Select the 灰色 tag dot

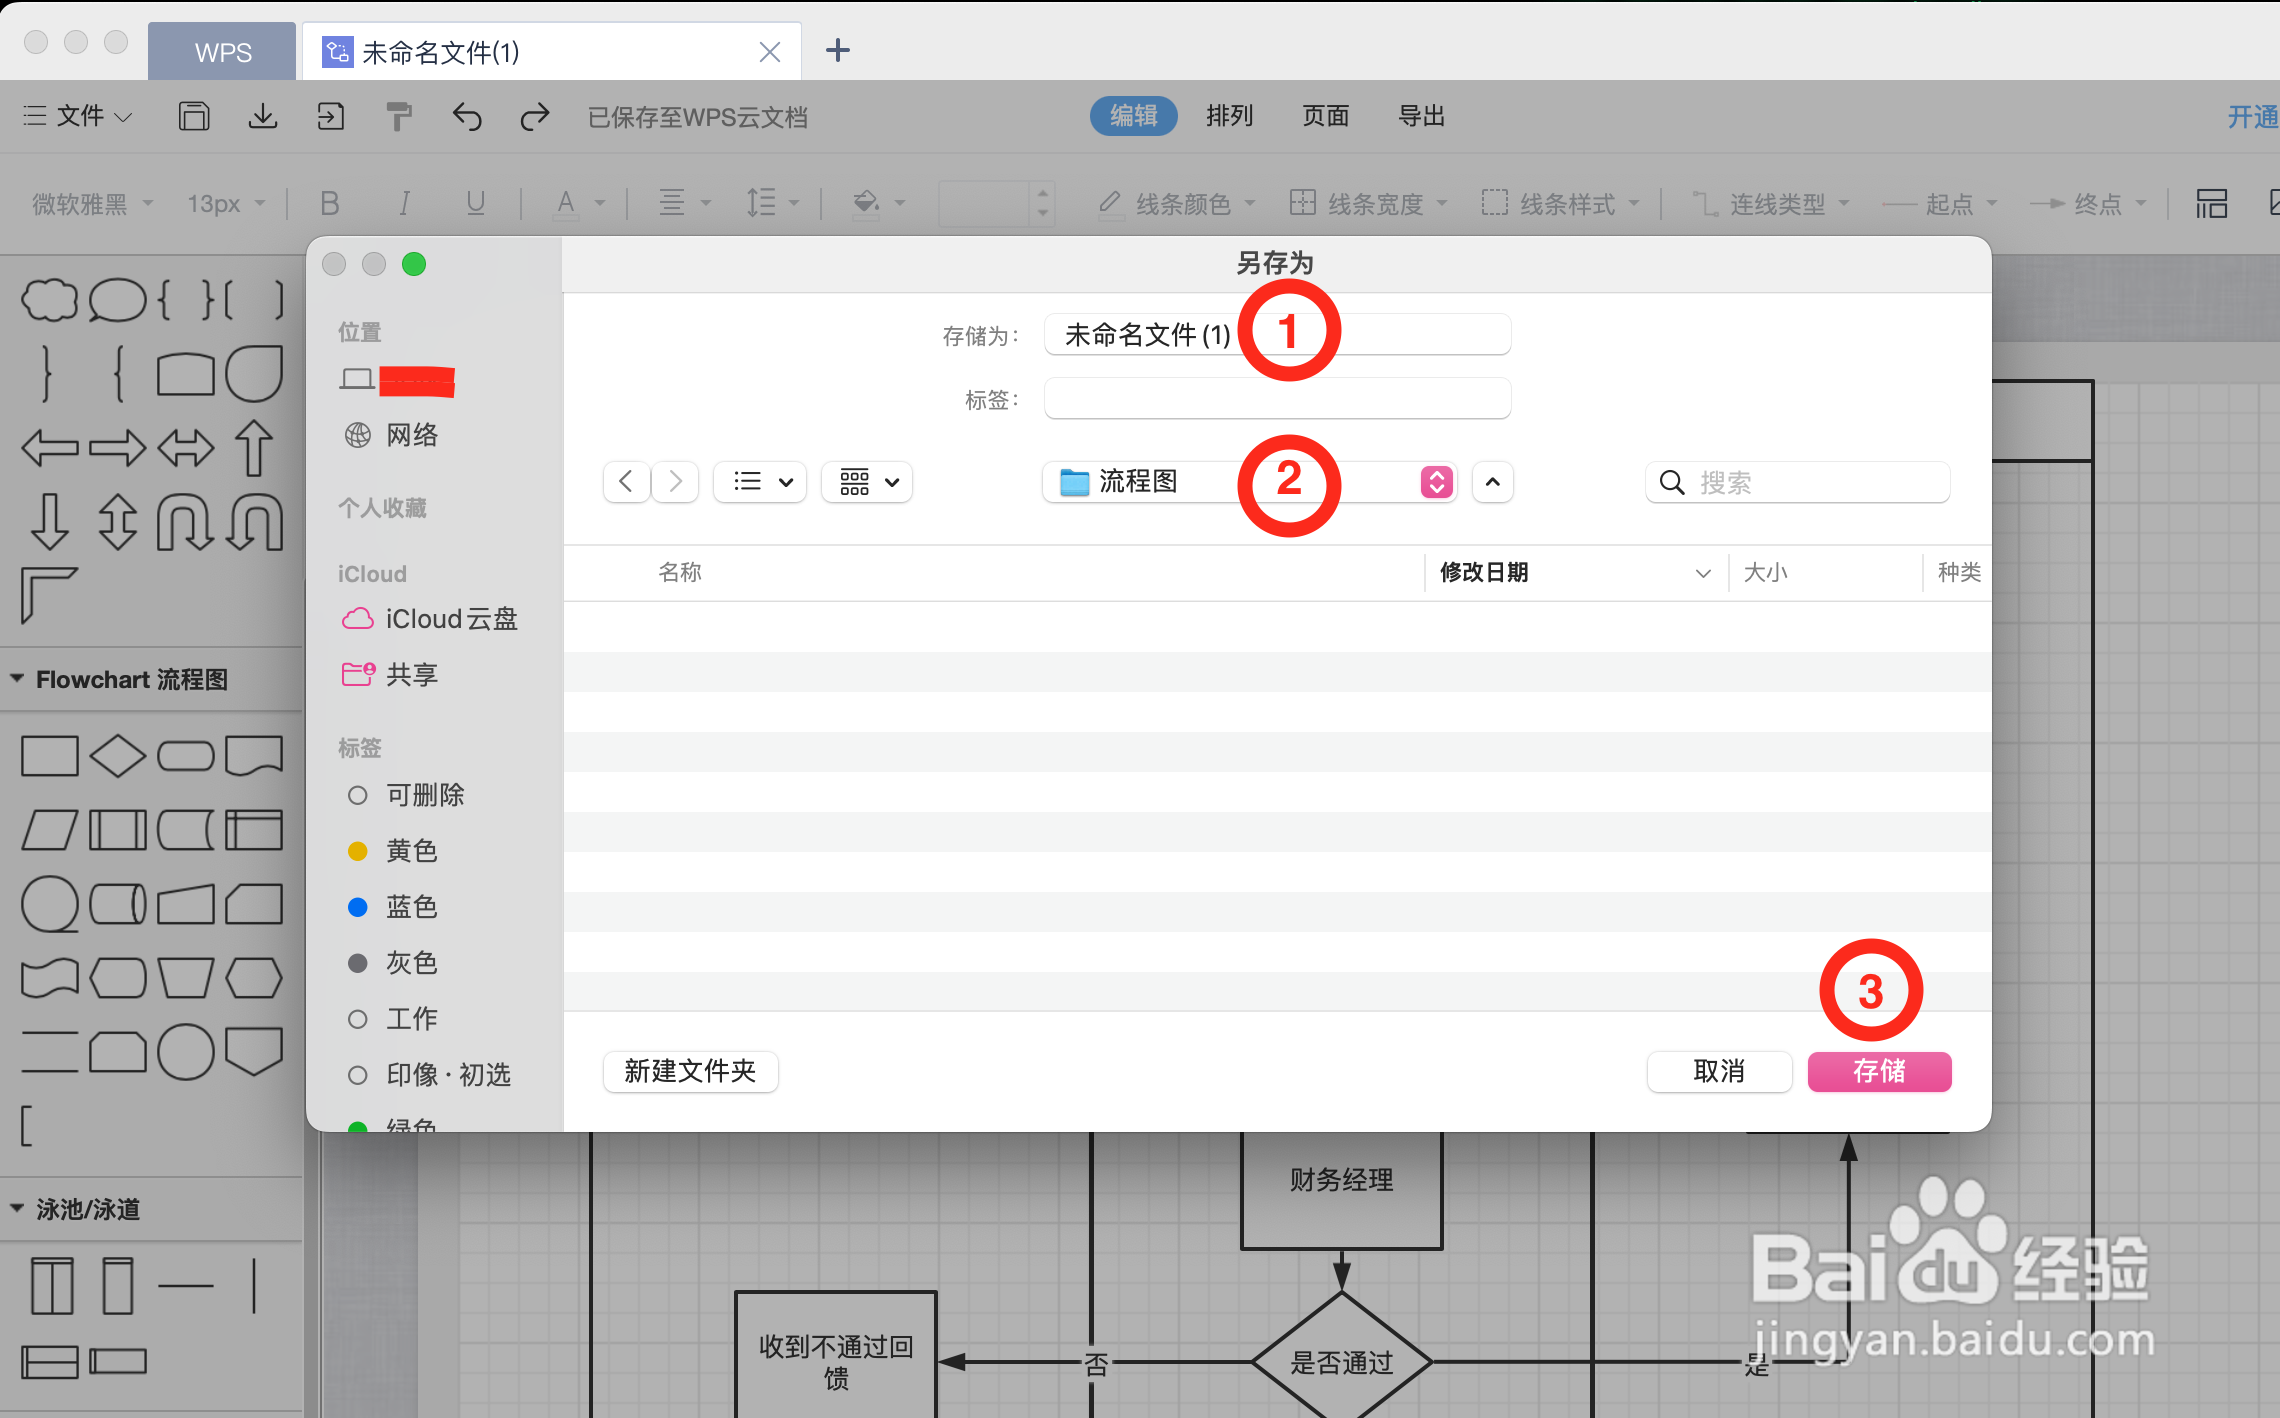[358, 963]
